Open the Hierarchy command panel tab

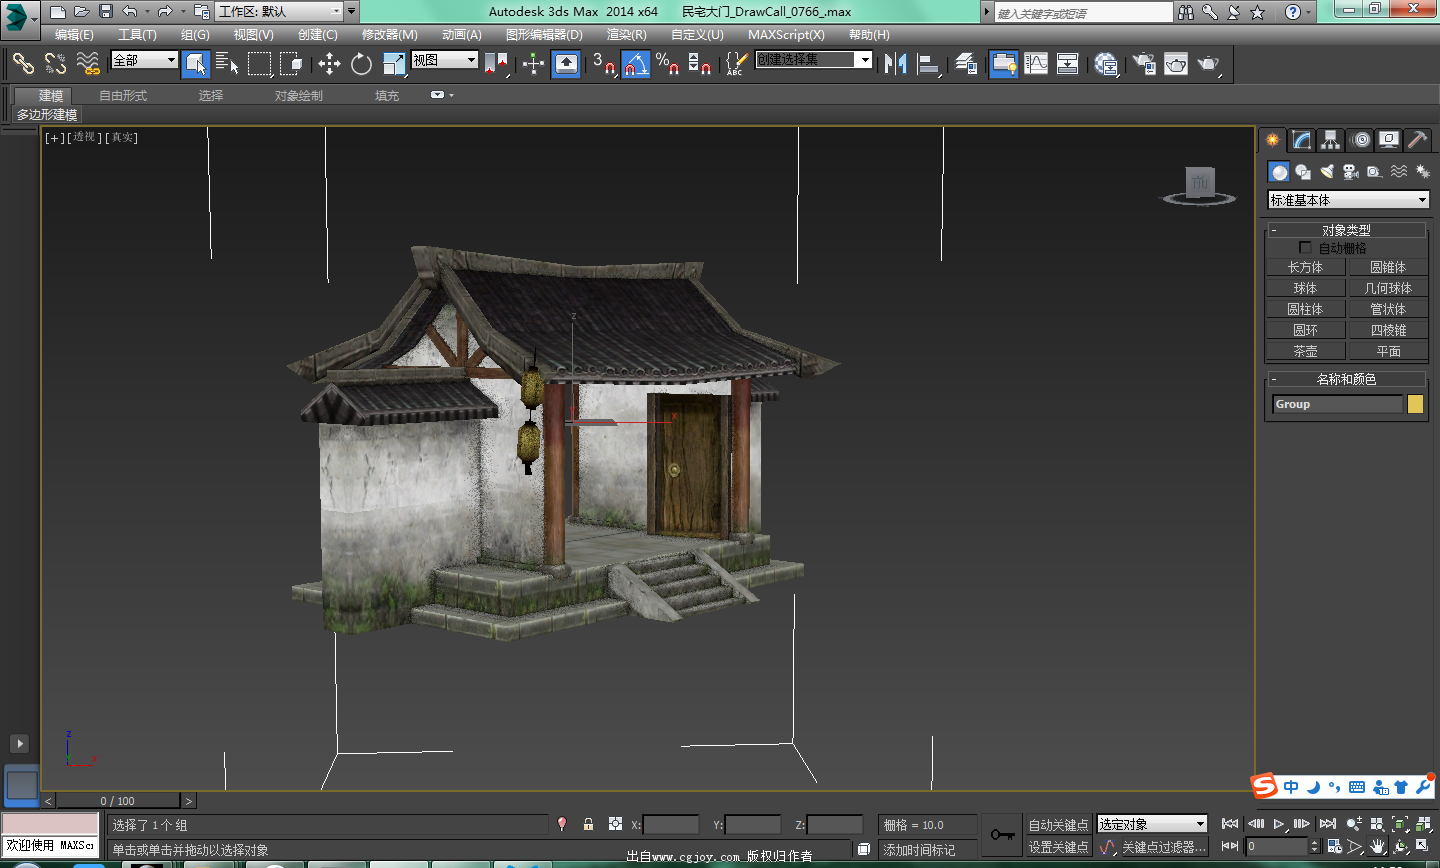[x=1330, y=140]
